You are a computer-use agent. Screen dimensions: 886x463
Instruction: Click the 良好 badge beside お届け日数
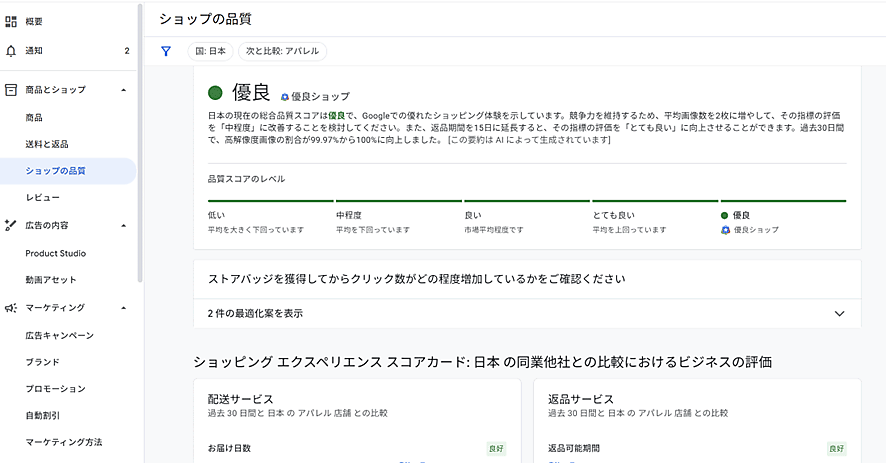click(x=496, y=449)
